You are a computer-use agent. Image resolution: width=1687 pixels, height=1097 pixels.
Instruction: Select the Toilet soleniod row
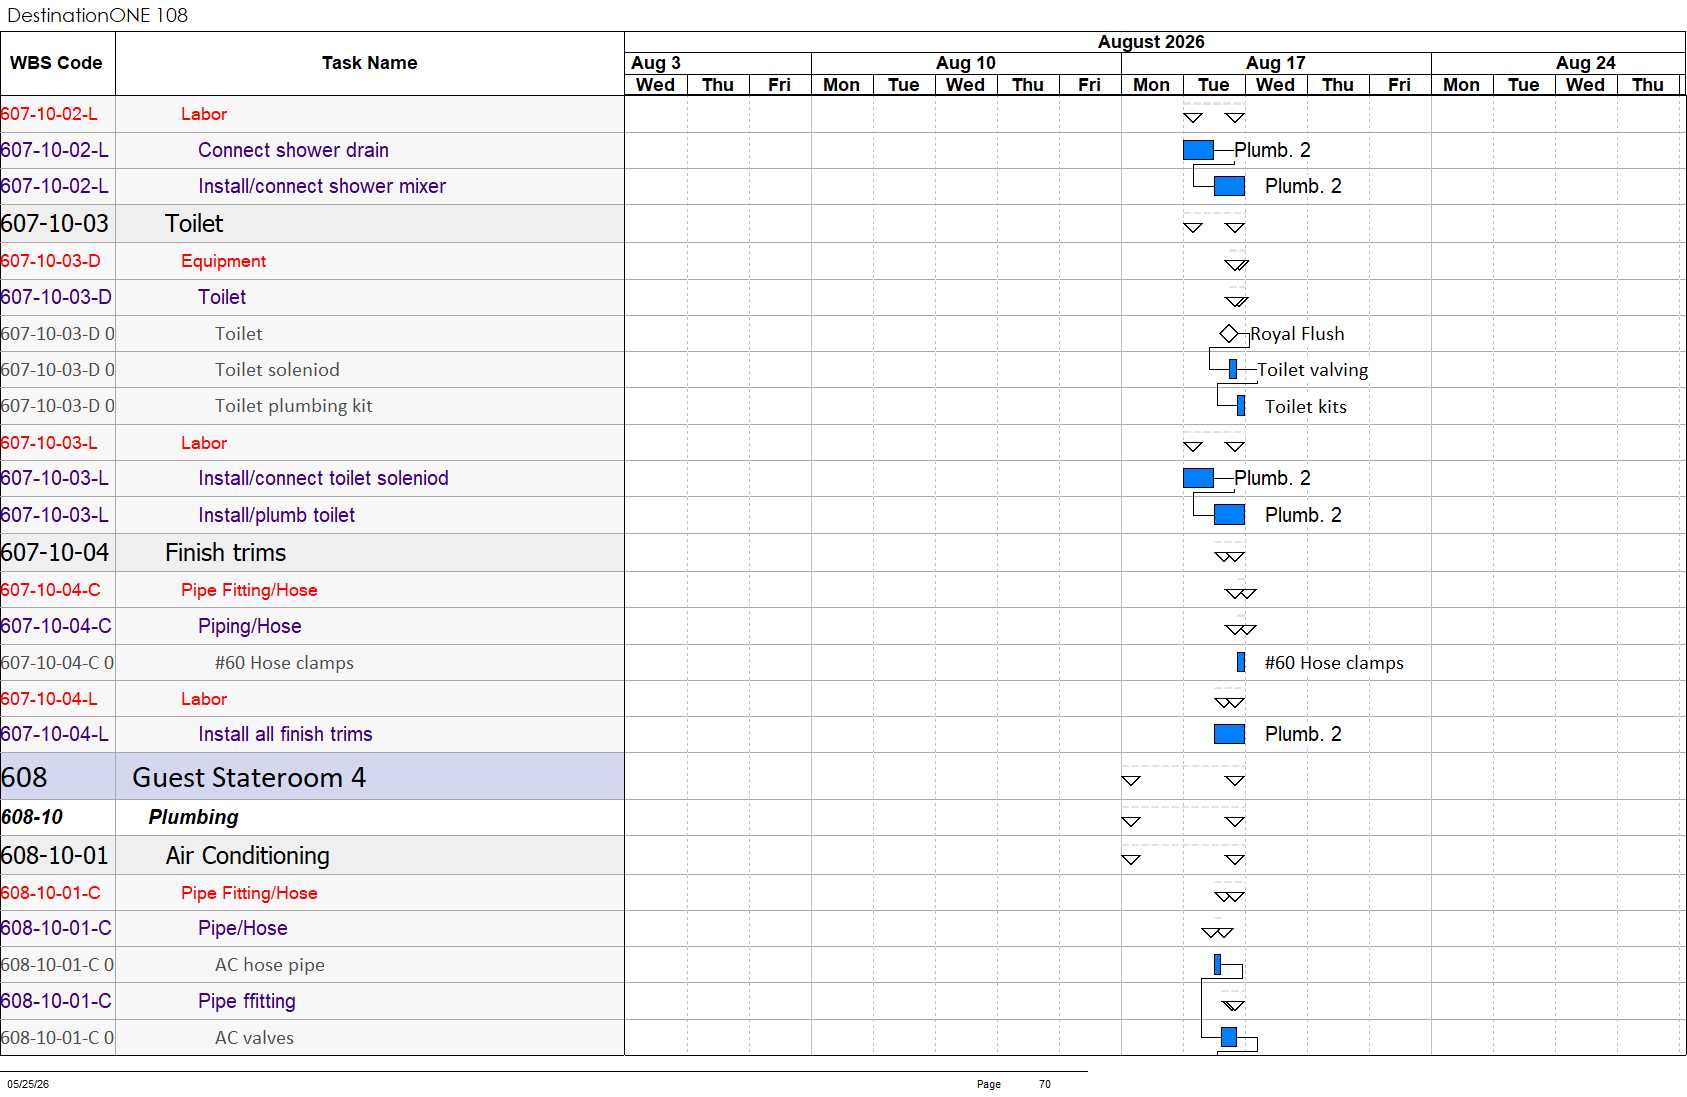pos(312,370)
